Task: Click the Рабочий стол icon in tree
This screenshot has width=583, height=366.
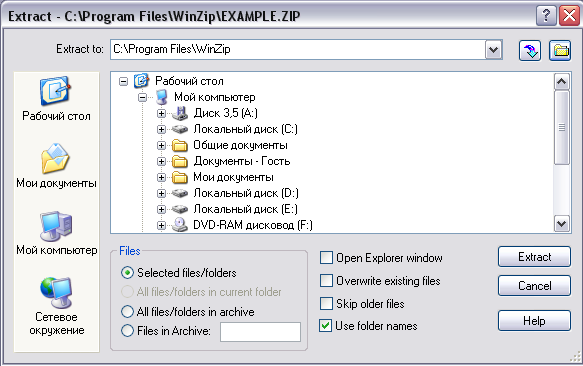Action: tap(141, 81)
